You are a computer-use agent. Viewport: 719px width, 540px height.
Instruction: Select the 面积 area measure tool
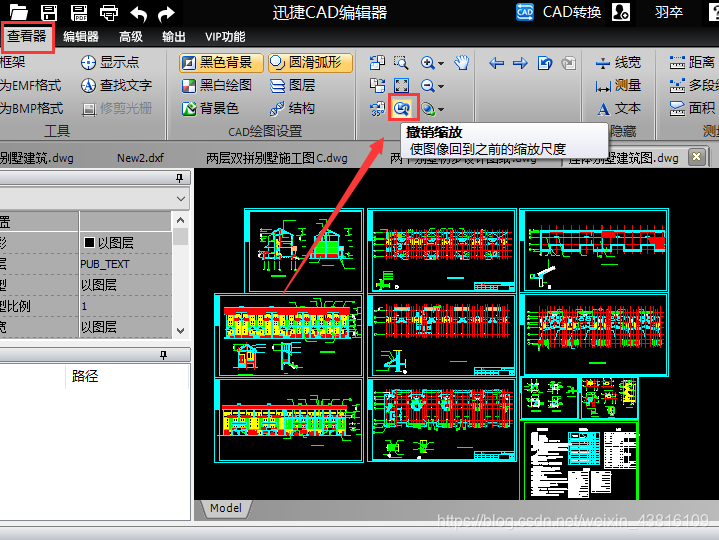691,109
